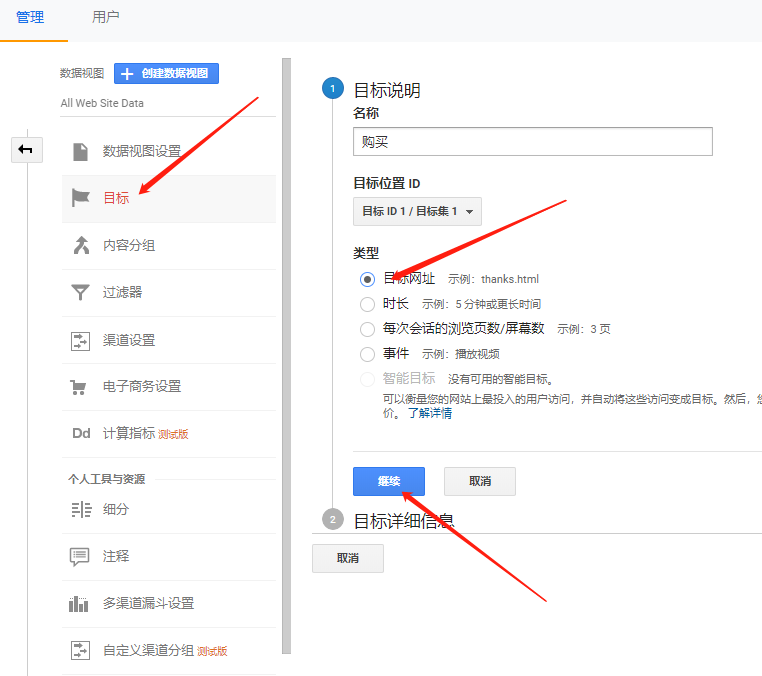Click the bottom 取消 button below step 2
Viewport: 762px width, 676px height.
coord(347,558)
